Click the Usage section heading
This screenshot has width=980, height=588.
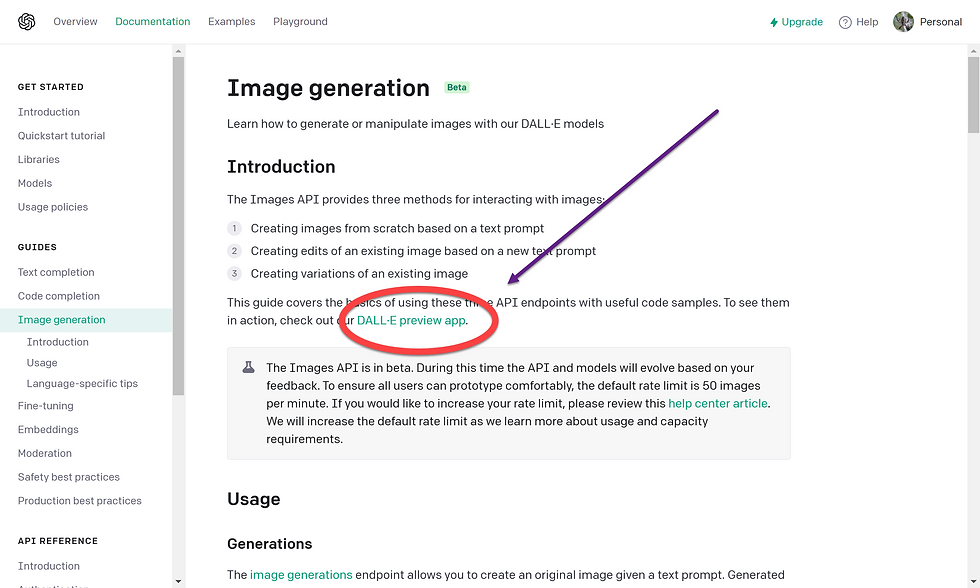tap(254, 499)
